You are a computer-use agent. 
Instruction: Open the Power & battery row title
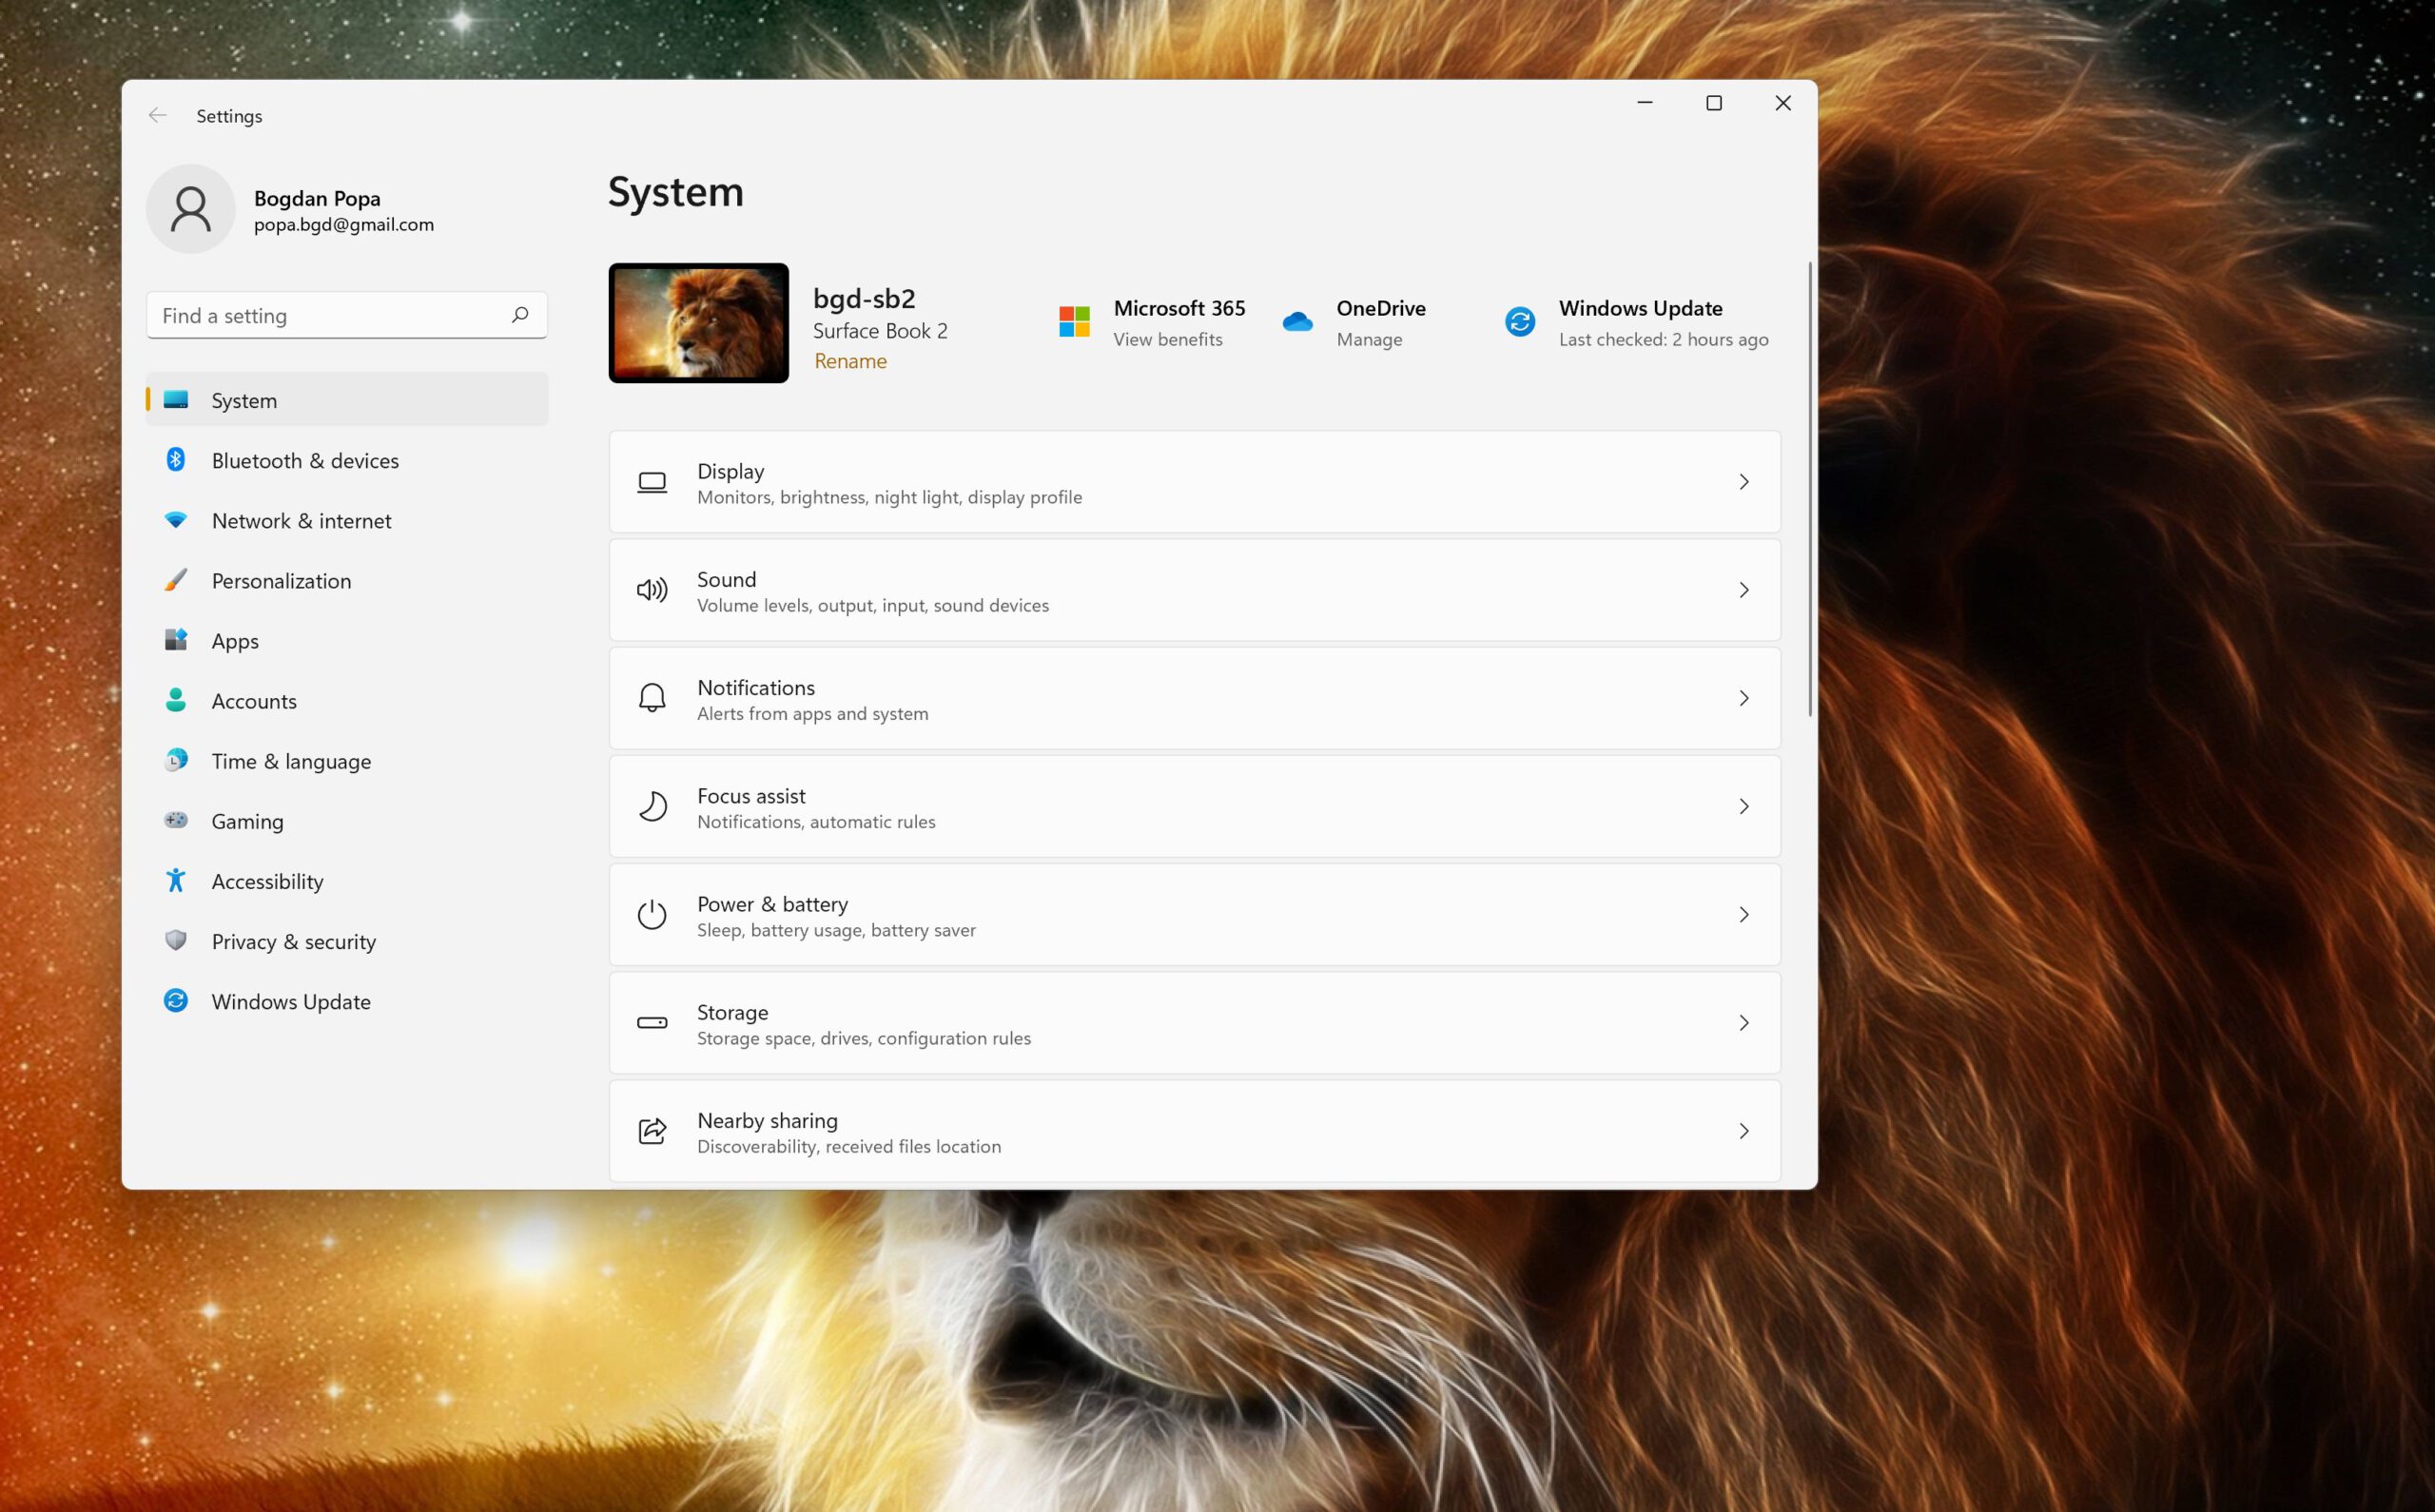point(772,904)
